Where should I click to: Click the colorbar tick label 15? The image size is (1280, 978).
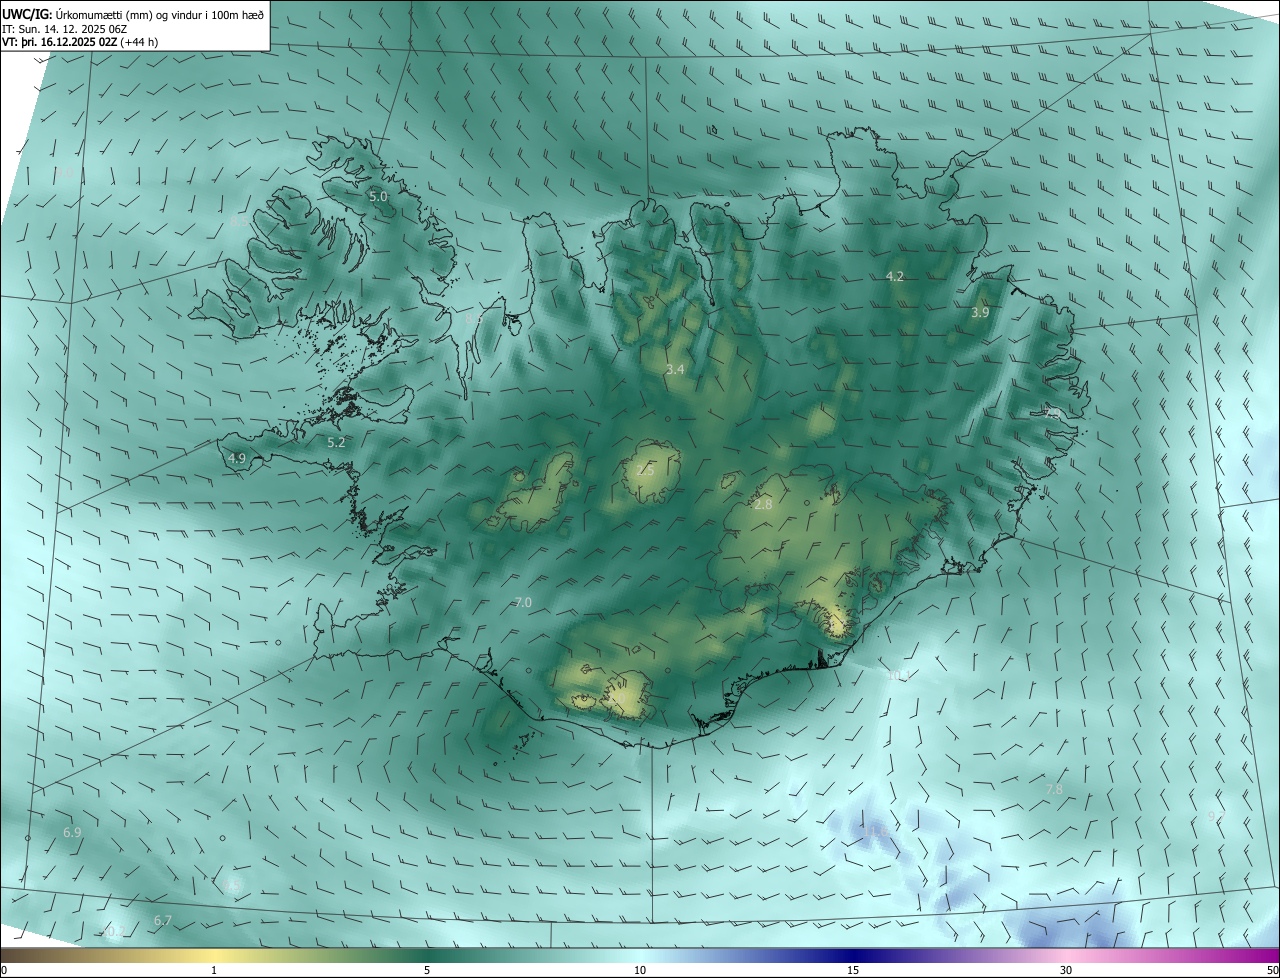(853, 970)
